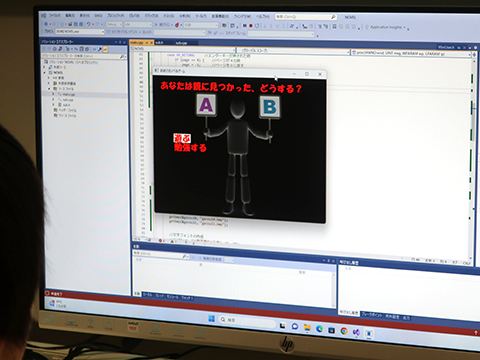Click the red Stop Debugging square icon
The width and height of the screenshot is (480, 360).
[x=251, y=25]
